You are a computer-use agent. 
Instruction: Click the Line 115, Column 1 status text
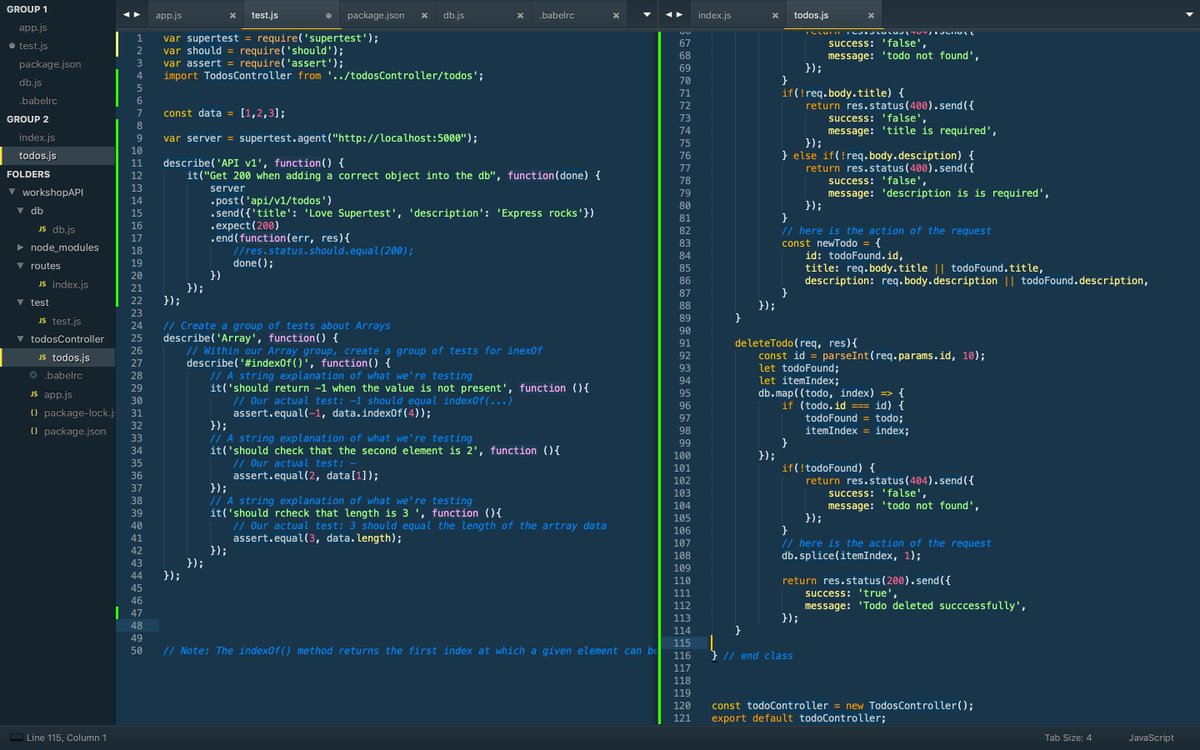[x=67, y=738]
